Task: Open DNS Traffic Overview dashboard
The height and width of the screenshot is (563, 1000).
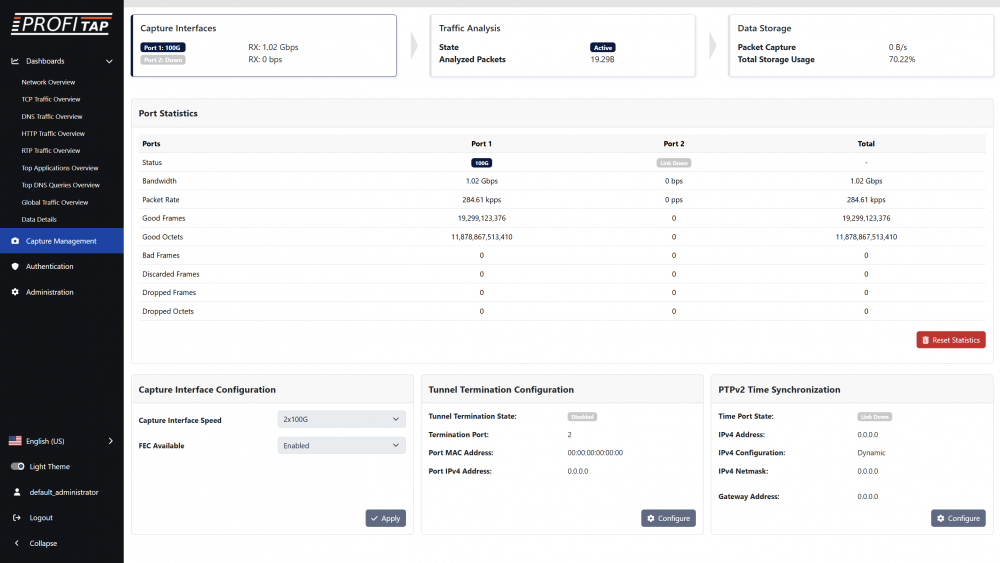Action: [52, 117]
